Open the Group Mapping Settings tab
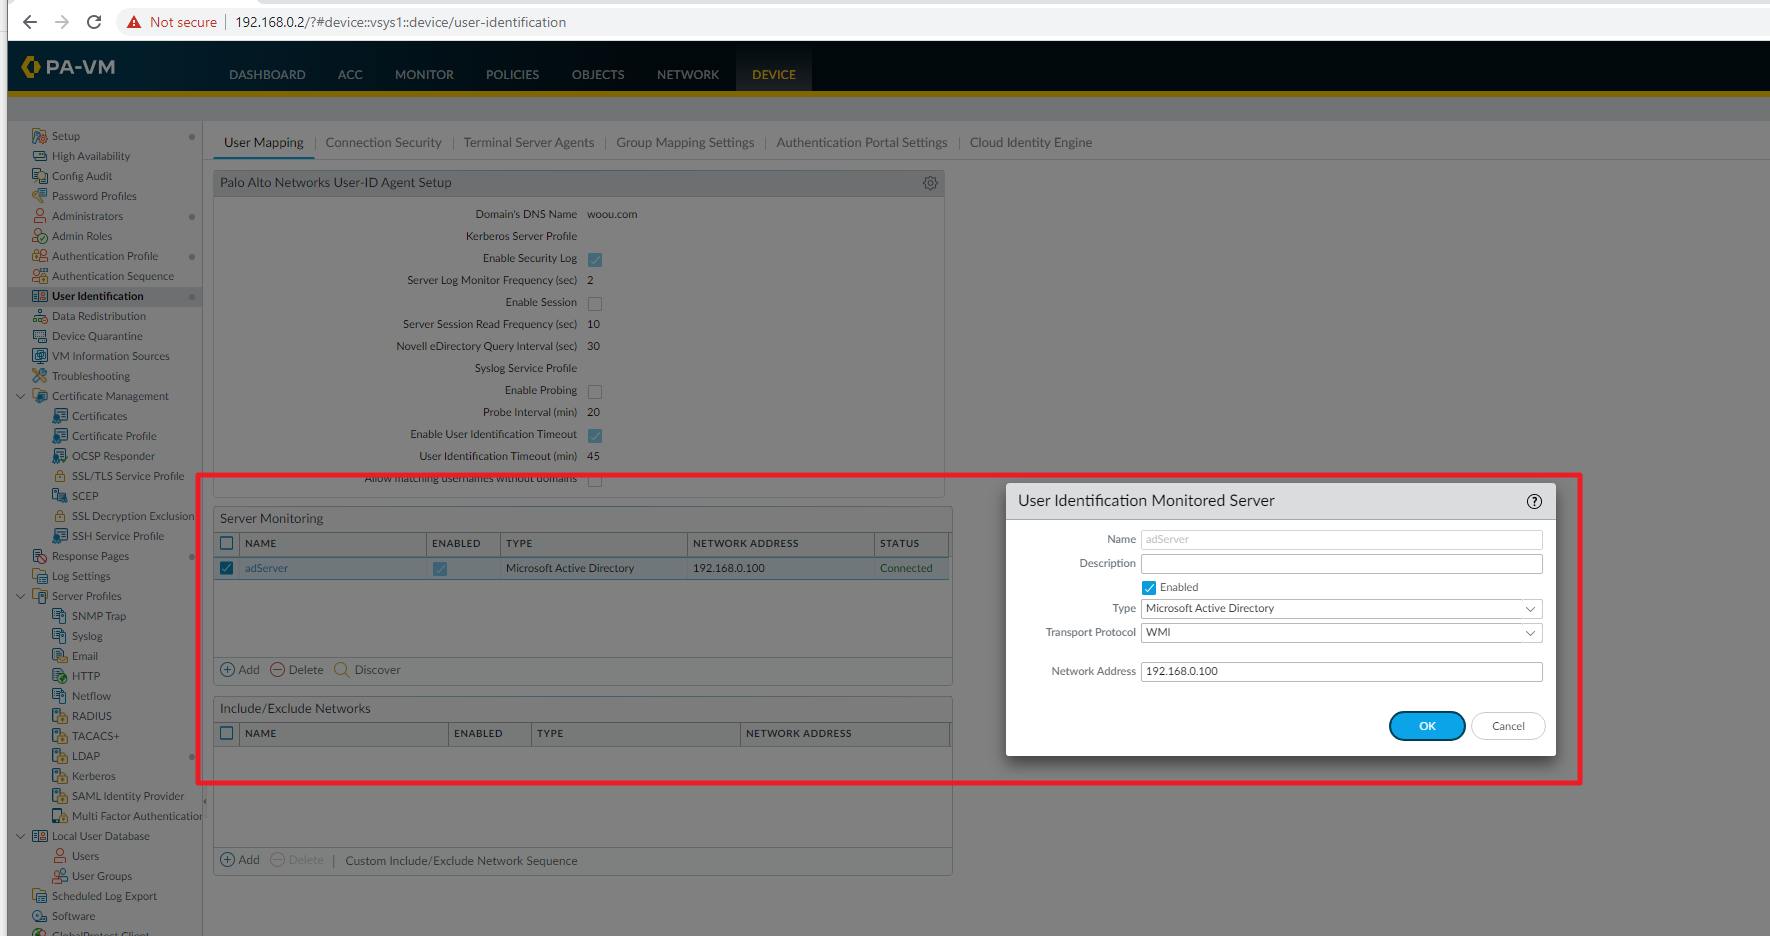This screenshot has height=936, width=1770. 685,143
